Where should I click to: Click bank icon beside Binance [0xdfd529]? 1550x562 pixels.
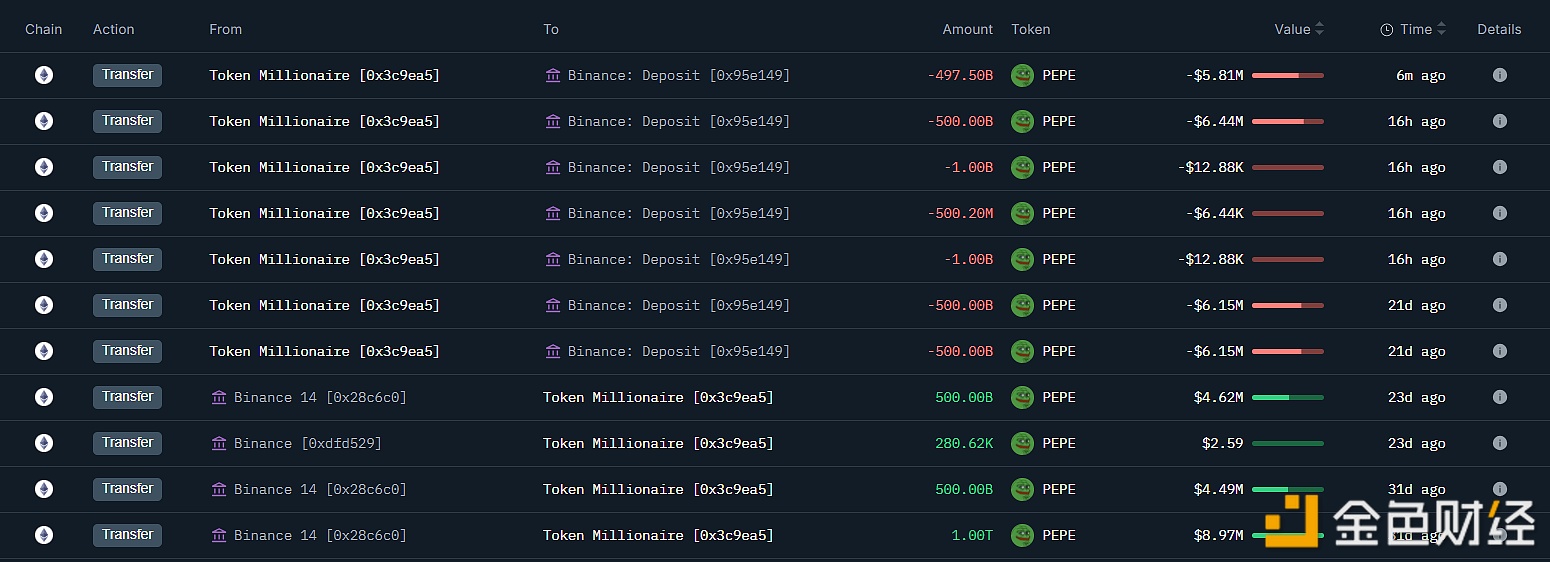pyautogui.click(x=219, y=443)
